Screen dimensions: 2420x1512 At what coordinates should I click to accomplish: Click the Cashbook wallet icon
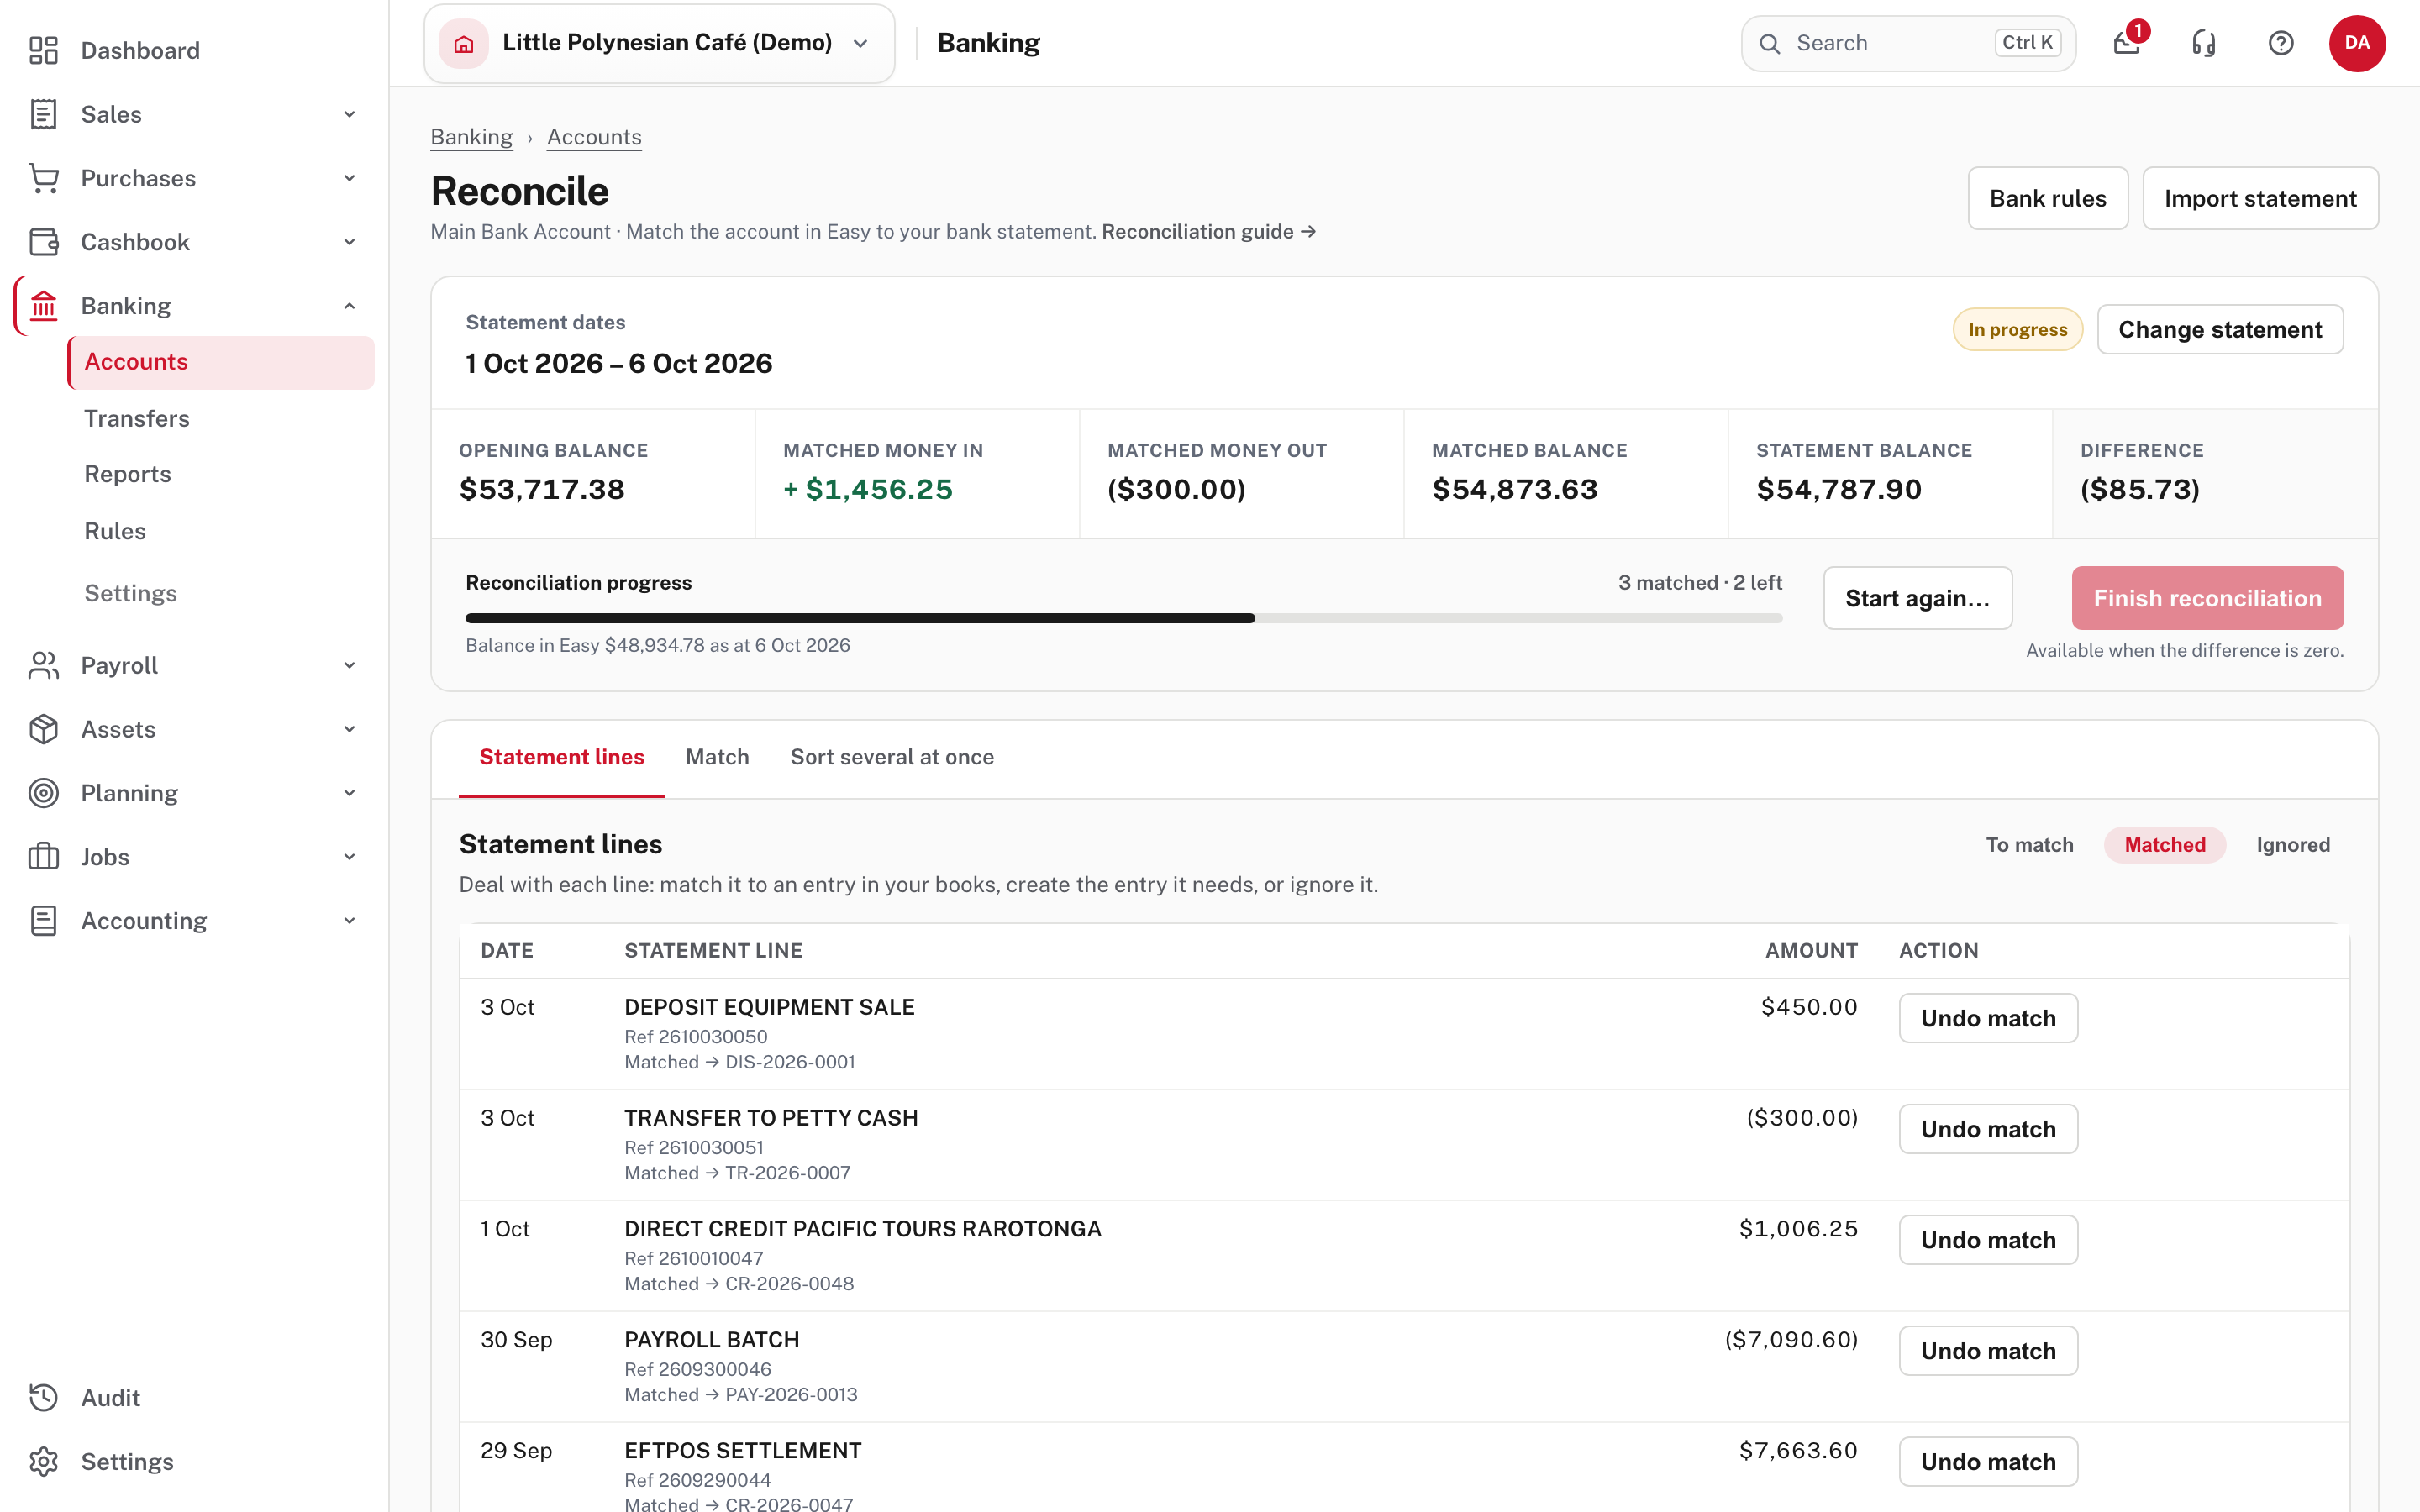point(43,242)
